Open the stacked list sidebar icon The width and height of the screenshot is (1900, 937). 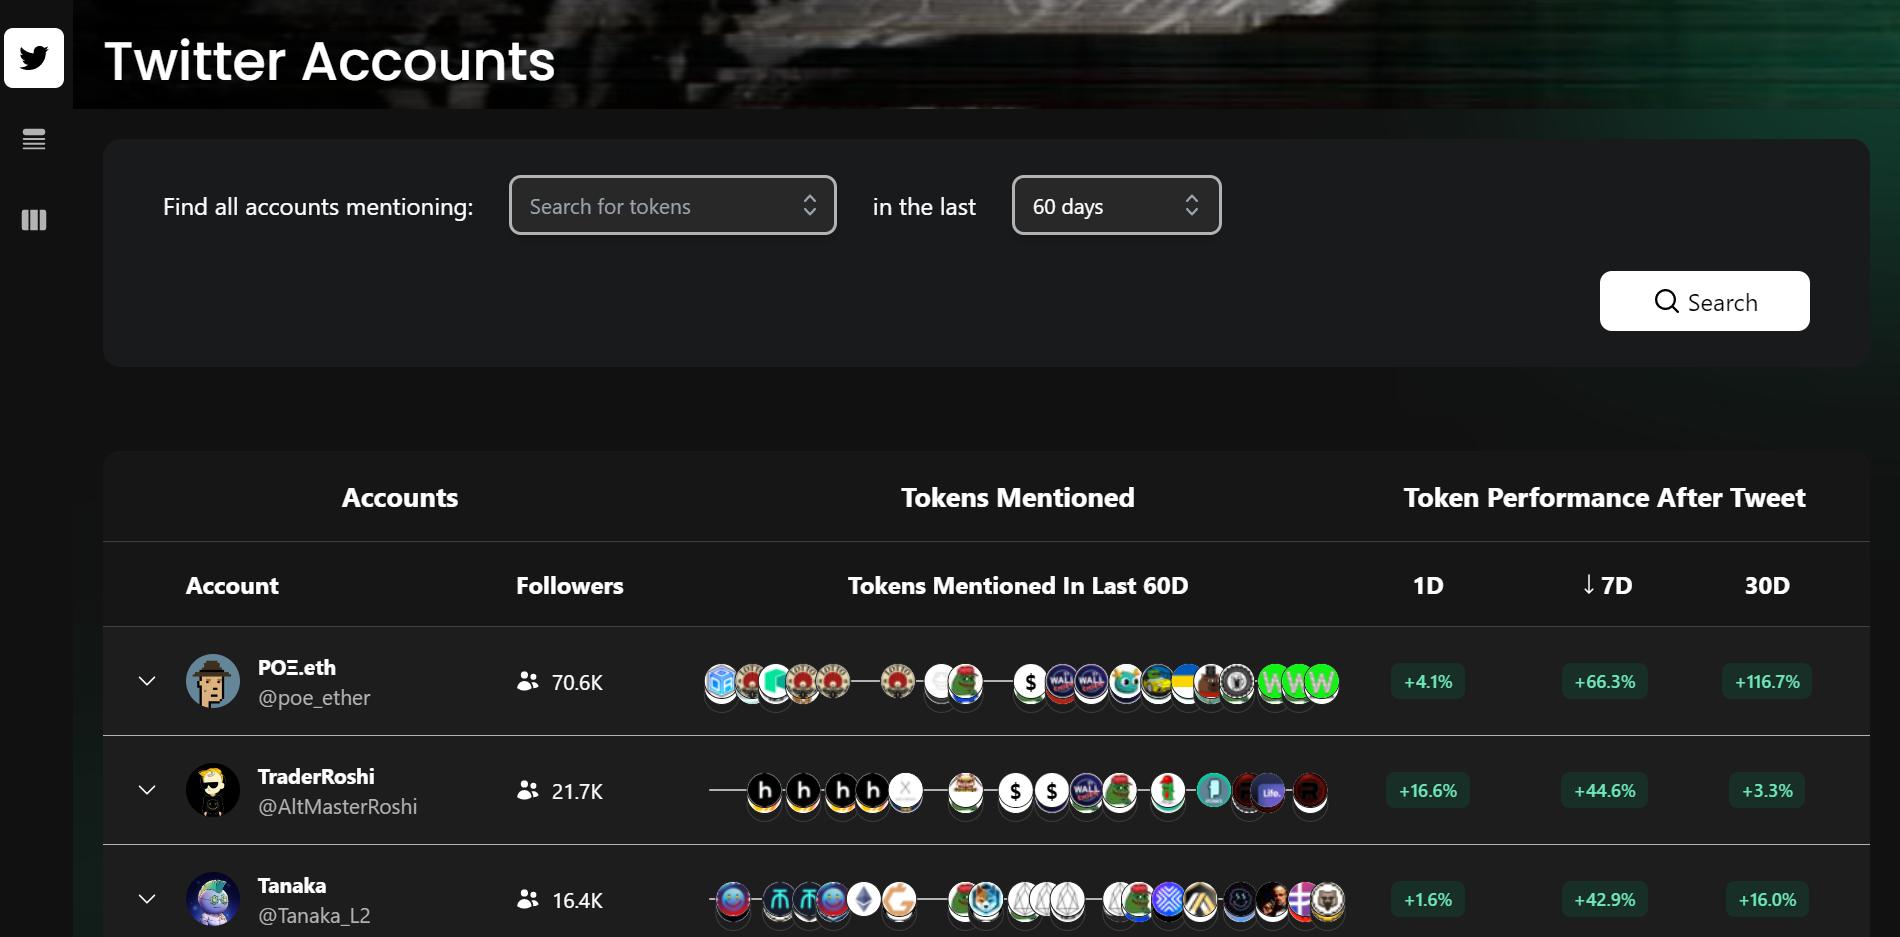[34, 140]
